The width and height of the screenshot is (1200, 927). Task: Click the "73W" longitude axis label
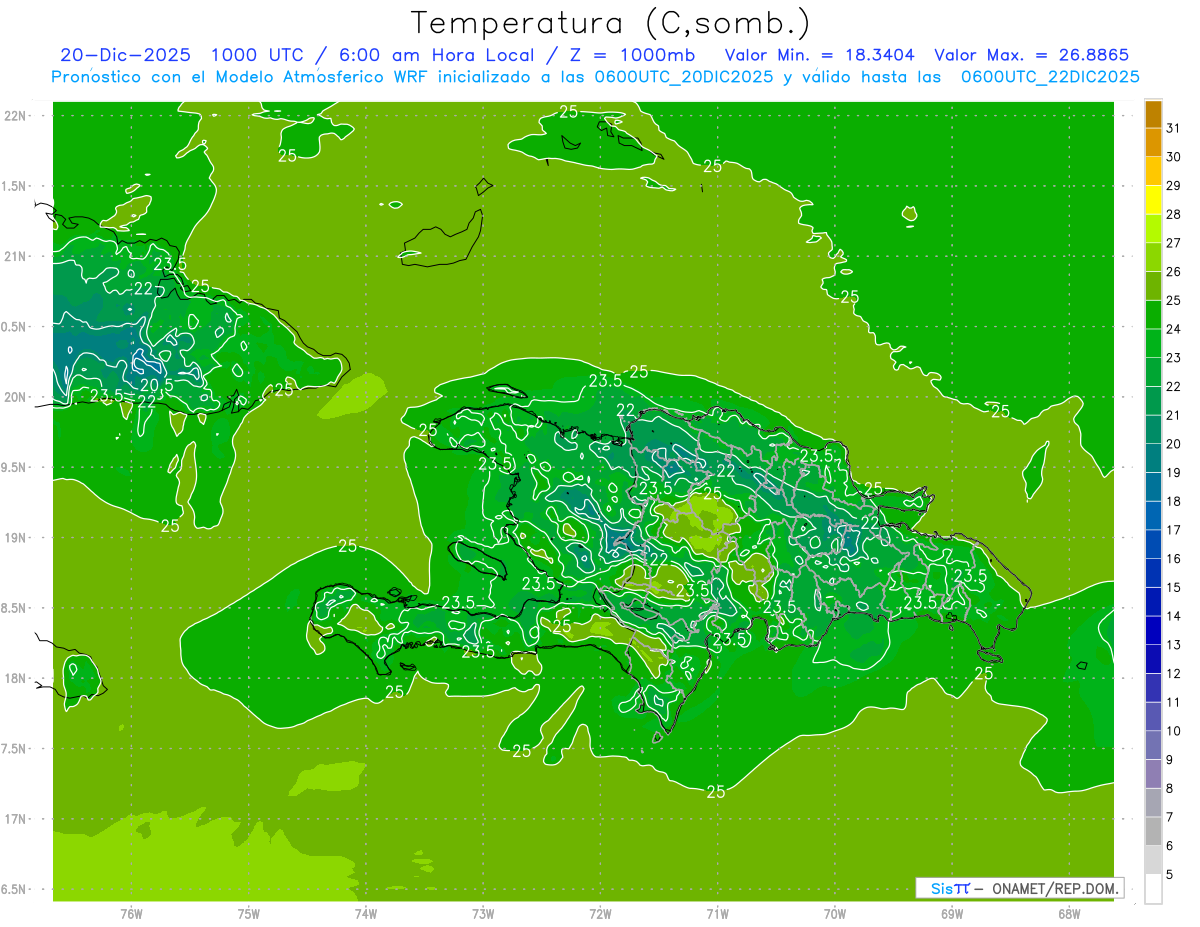click(483, 914)
